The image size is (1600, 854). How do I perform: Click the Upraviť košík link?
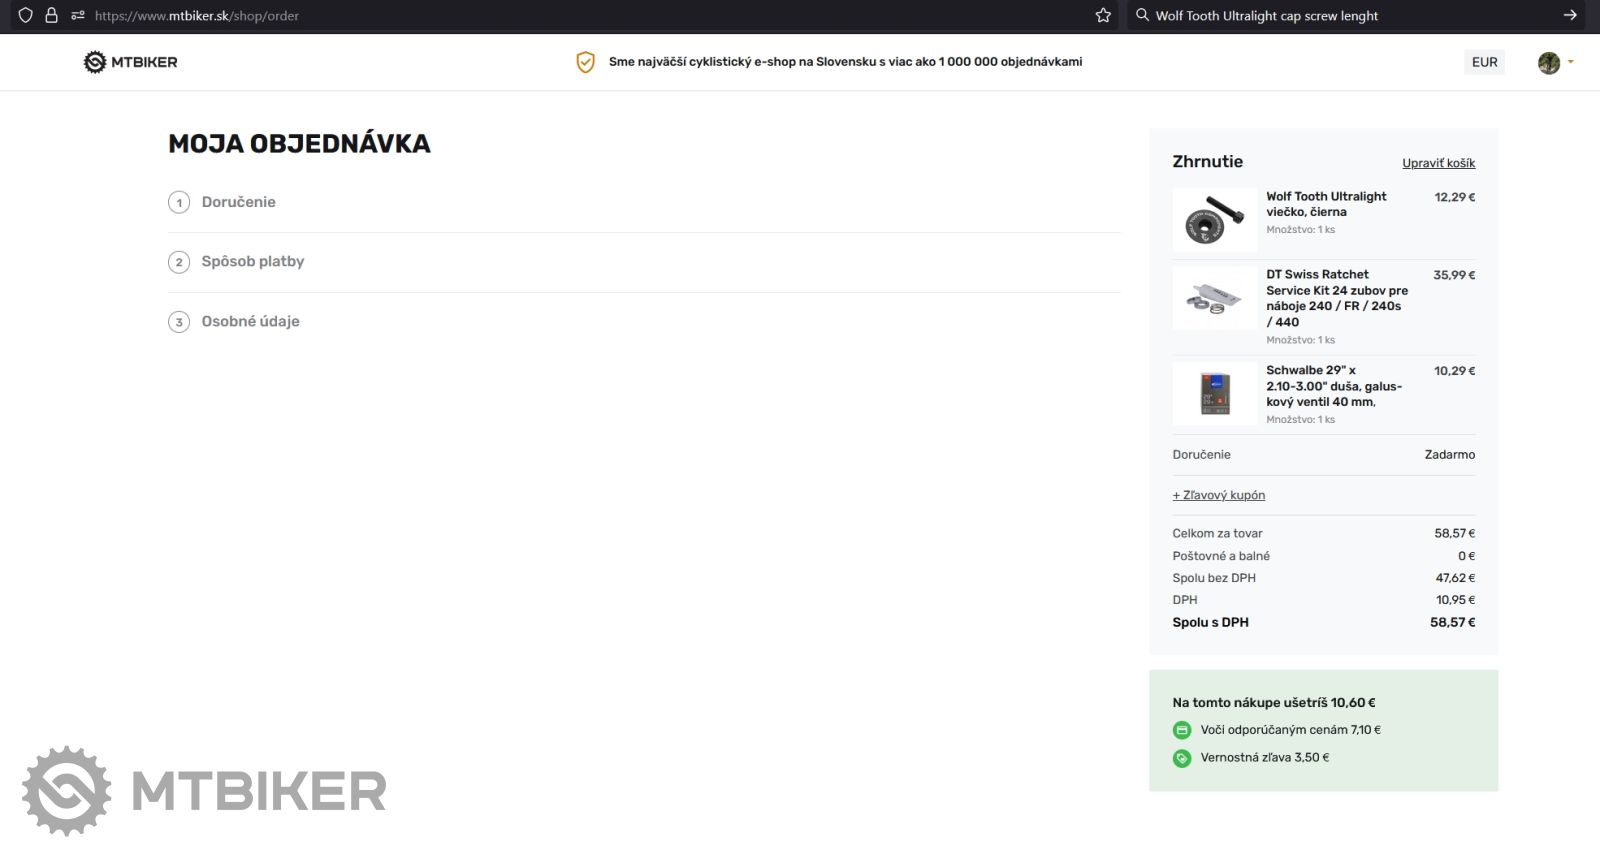click(1438, 163)
